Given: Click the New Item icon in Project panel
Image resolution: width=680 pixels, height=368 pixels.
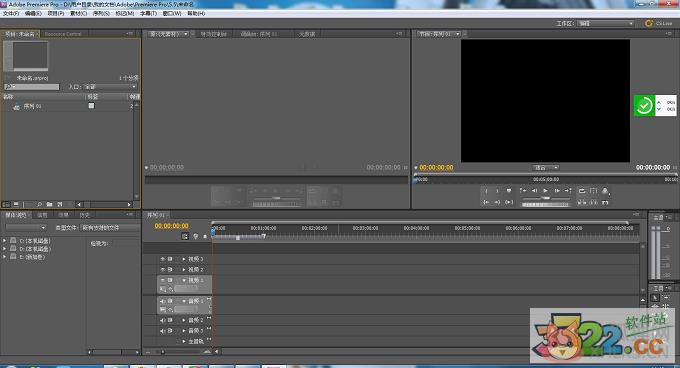Looking at the screenshot, I should (x=60, y=204).
